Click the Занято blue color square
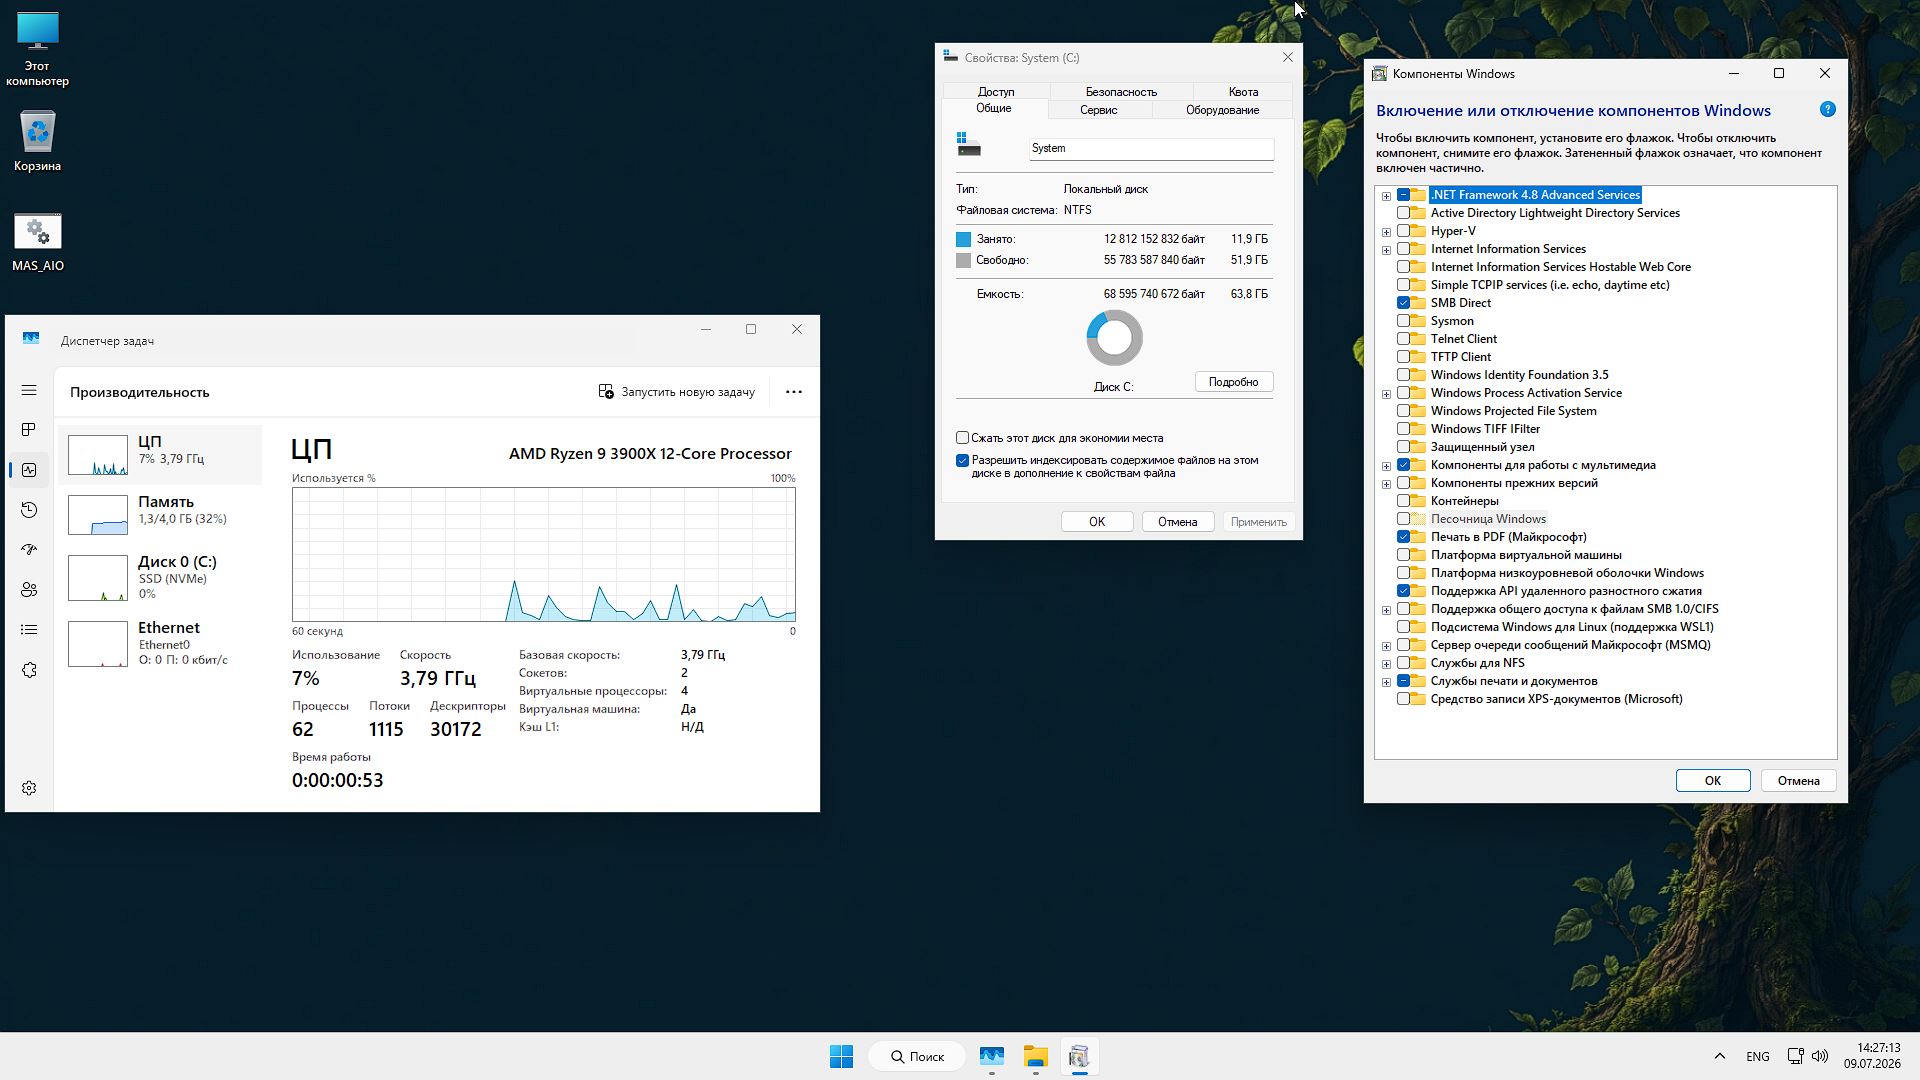 (963, 240)
